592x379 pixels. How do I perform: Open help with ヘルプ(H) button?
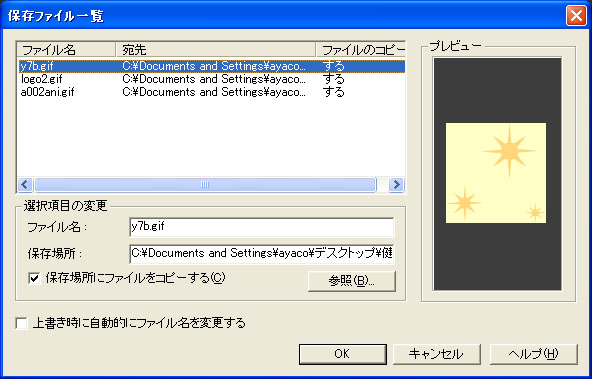533,354
